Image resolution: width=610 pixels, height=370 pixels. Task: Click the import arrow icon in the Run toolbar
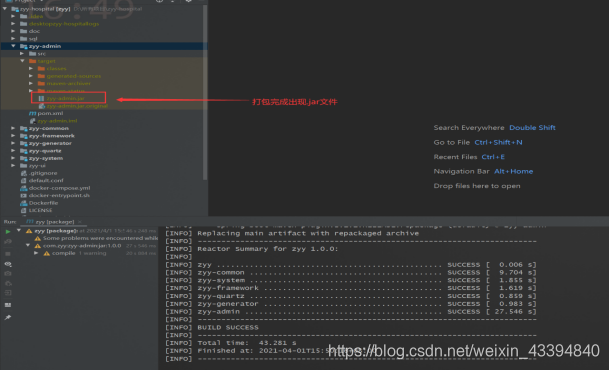coord(8,293)
